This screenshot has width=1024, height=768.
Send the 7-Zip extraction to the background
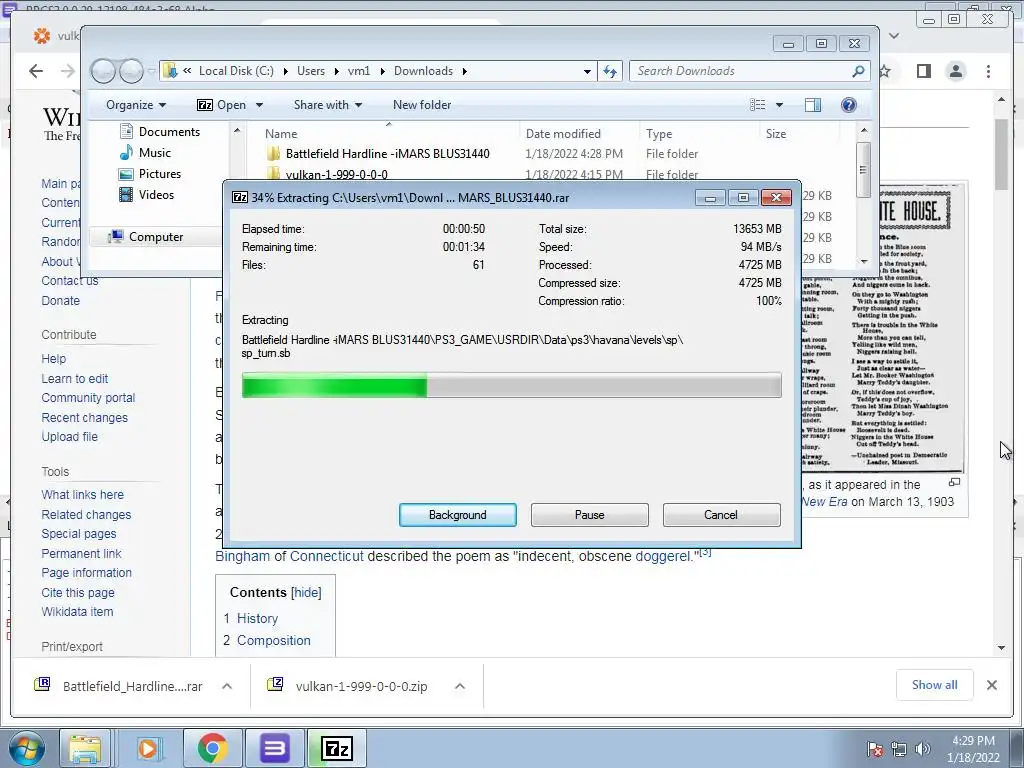coord(457,515)
